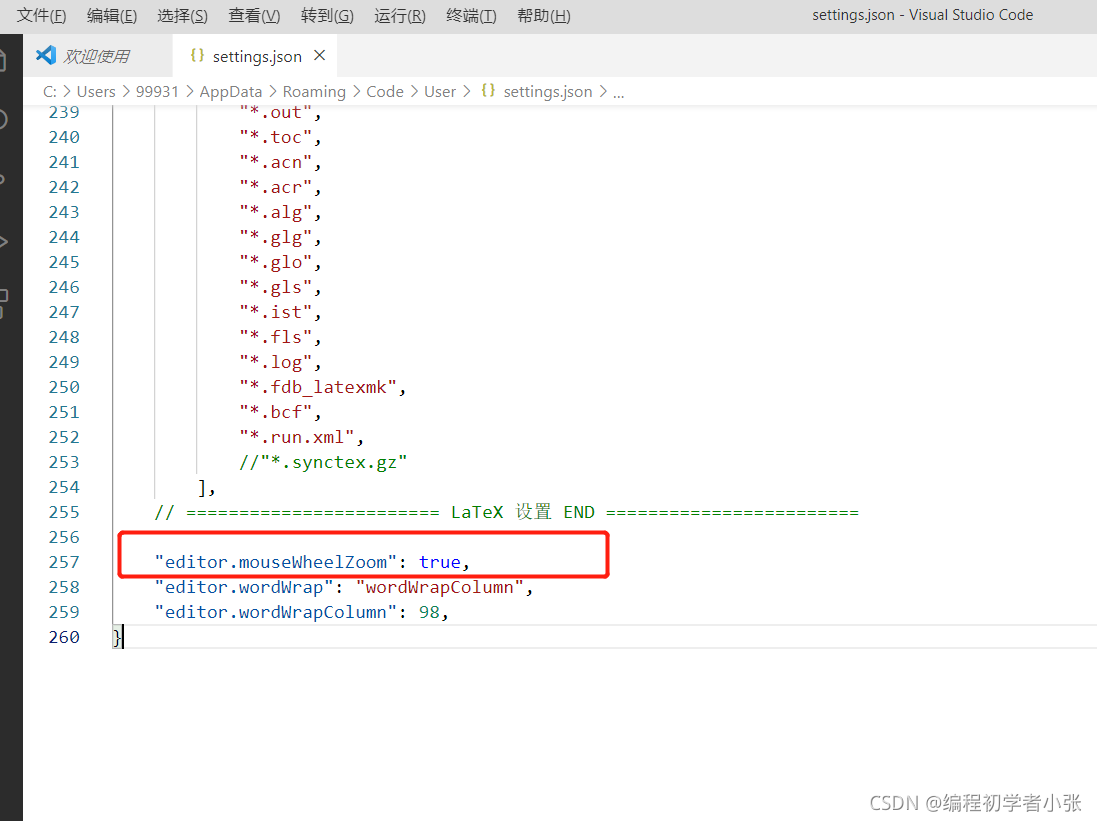
Task: Click the "wordWrapColumn" string value on line 258
Action: click(x=440, y=587)
